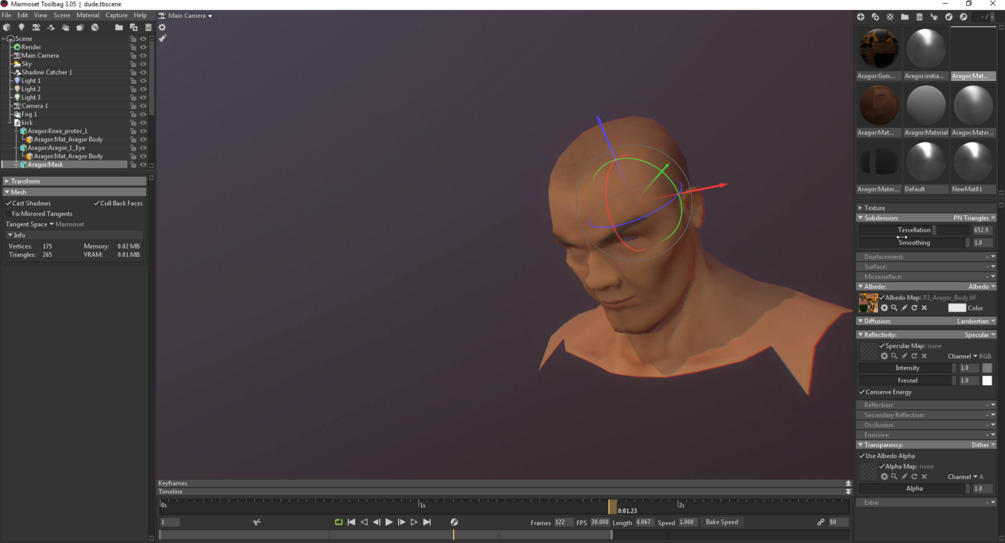Click the Tessellation slider

pyautogui.click(x=915, y=230)
